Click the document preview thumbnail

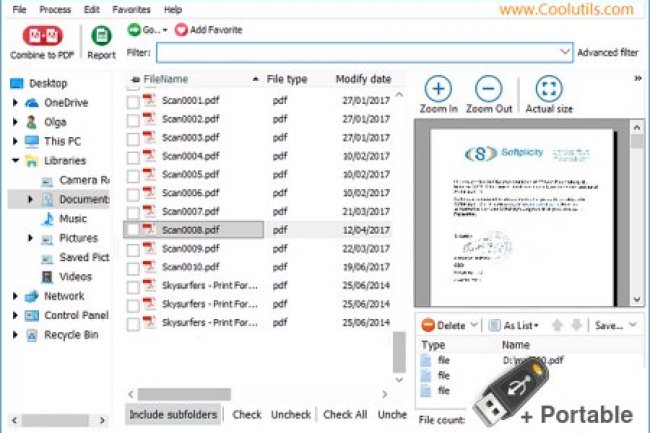point(522,218)
